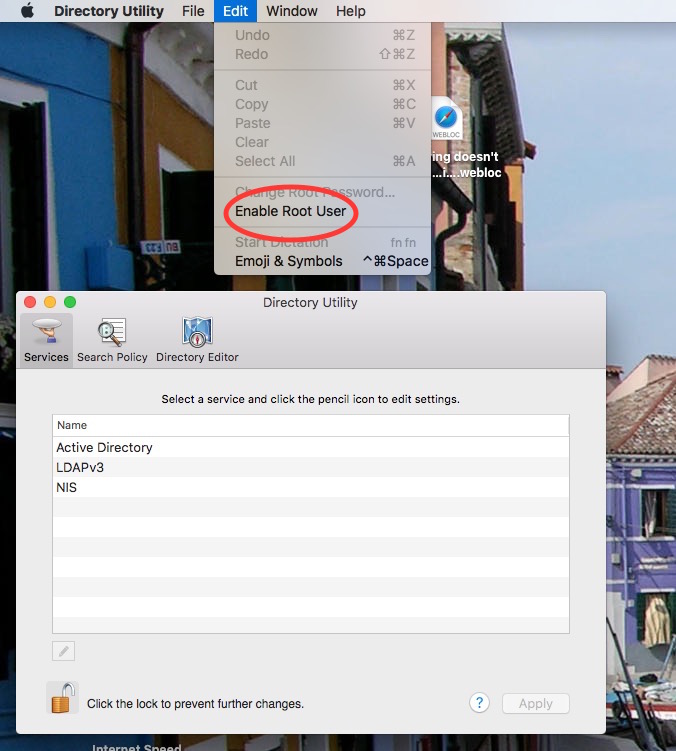This screenshot has height=751, width=676.
Task: Click the Name column header
Action: pos(310,425)
